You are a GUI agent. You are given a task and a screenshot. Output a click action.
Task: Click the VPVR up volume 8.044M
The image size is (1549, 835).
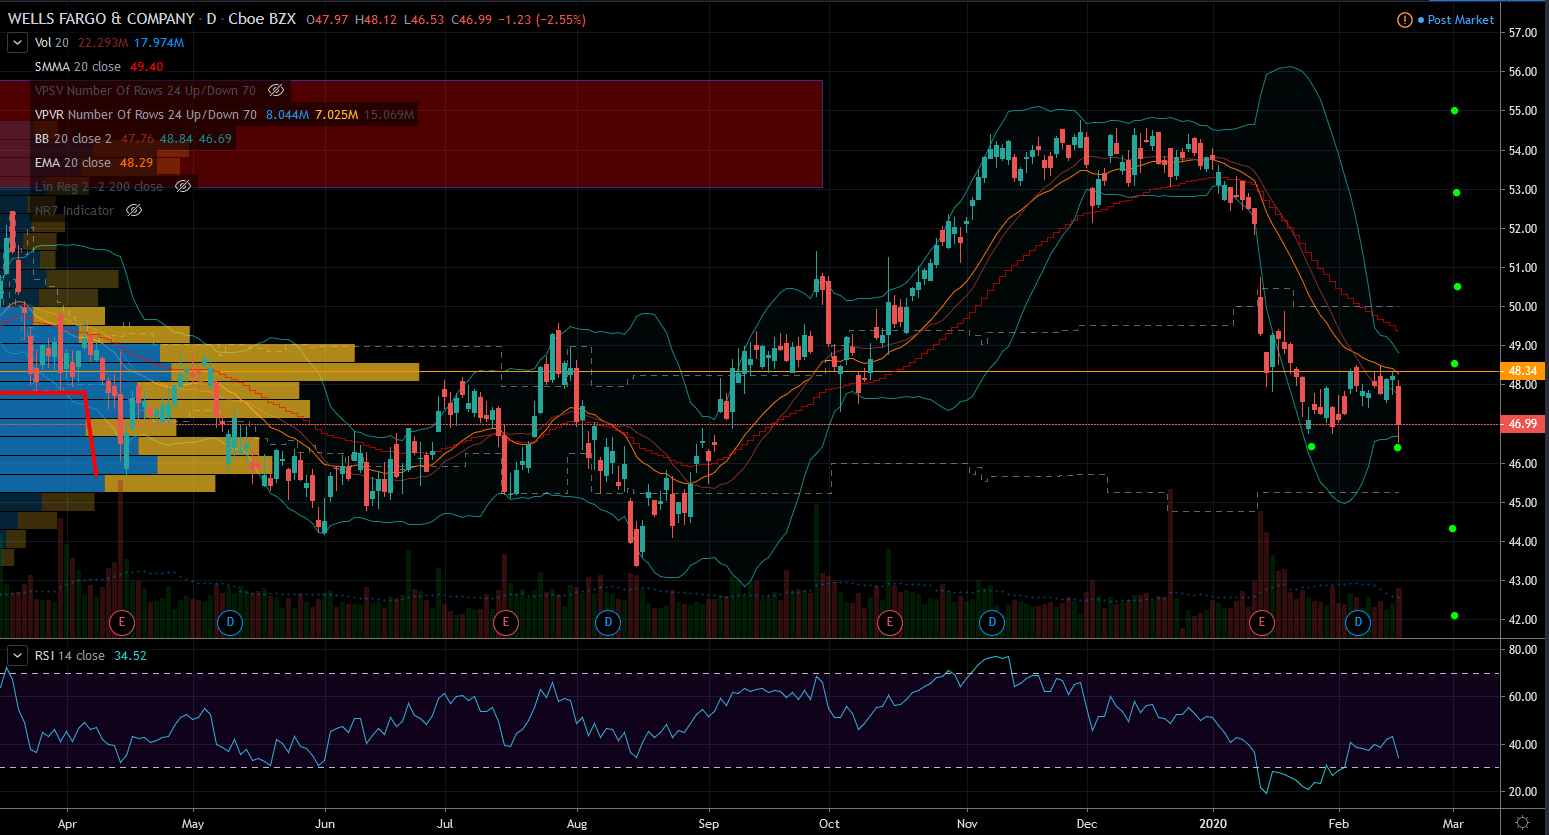287,115
